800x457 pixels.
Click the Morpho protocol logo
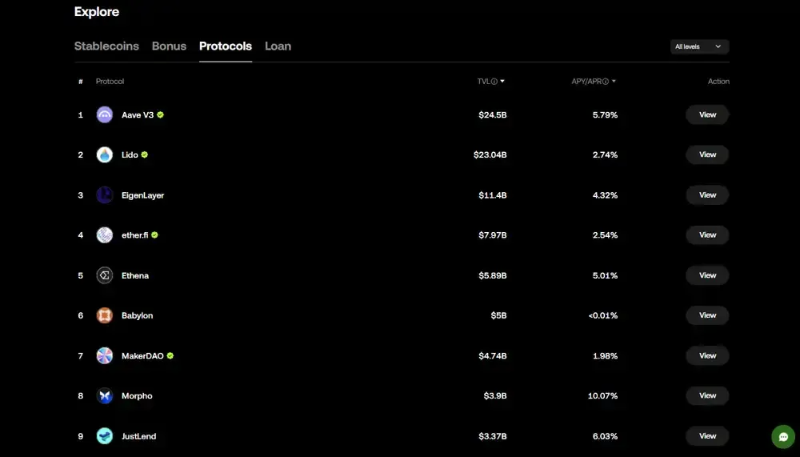pyautogui.click(x=105, y=396)
